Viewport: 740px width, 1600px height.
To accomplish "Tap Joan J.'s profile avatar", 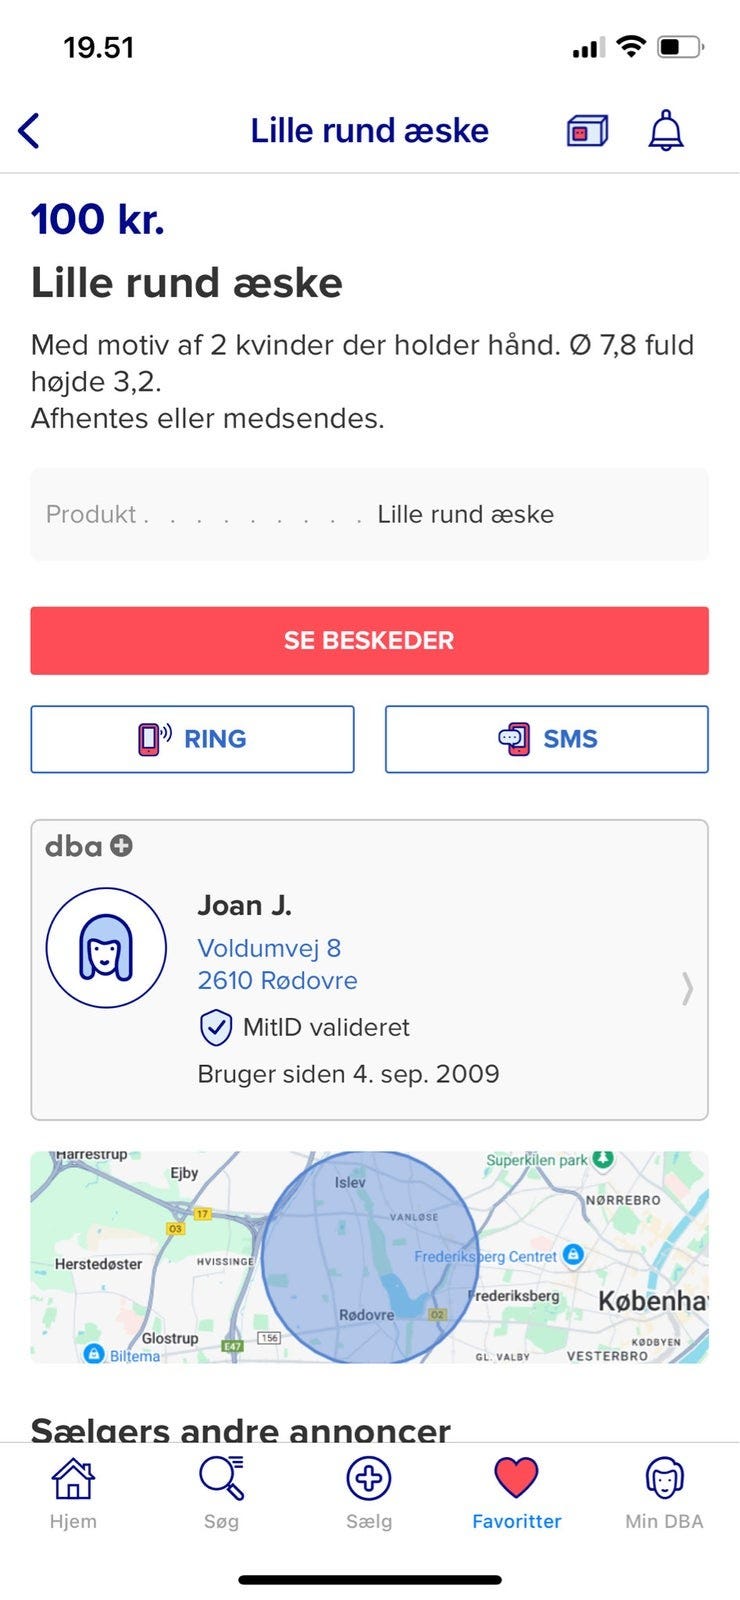I will [x=106, y=947].
